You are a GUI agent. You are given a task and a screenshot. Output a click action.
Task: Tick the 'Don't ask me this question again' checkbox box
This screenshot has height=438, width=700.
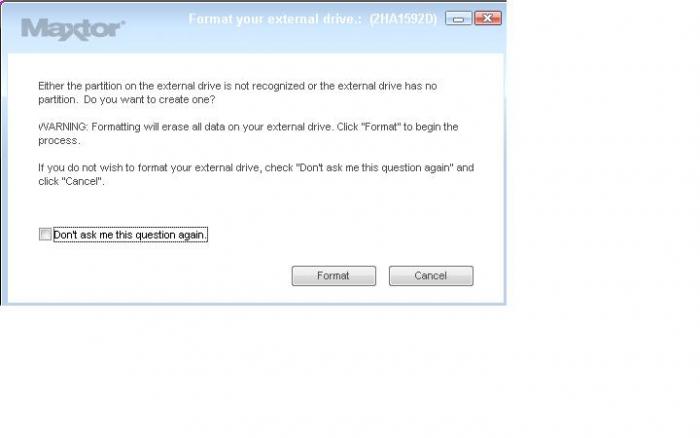point(45,234)
